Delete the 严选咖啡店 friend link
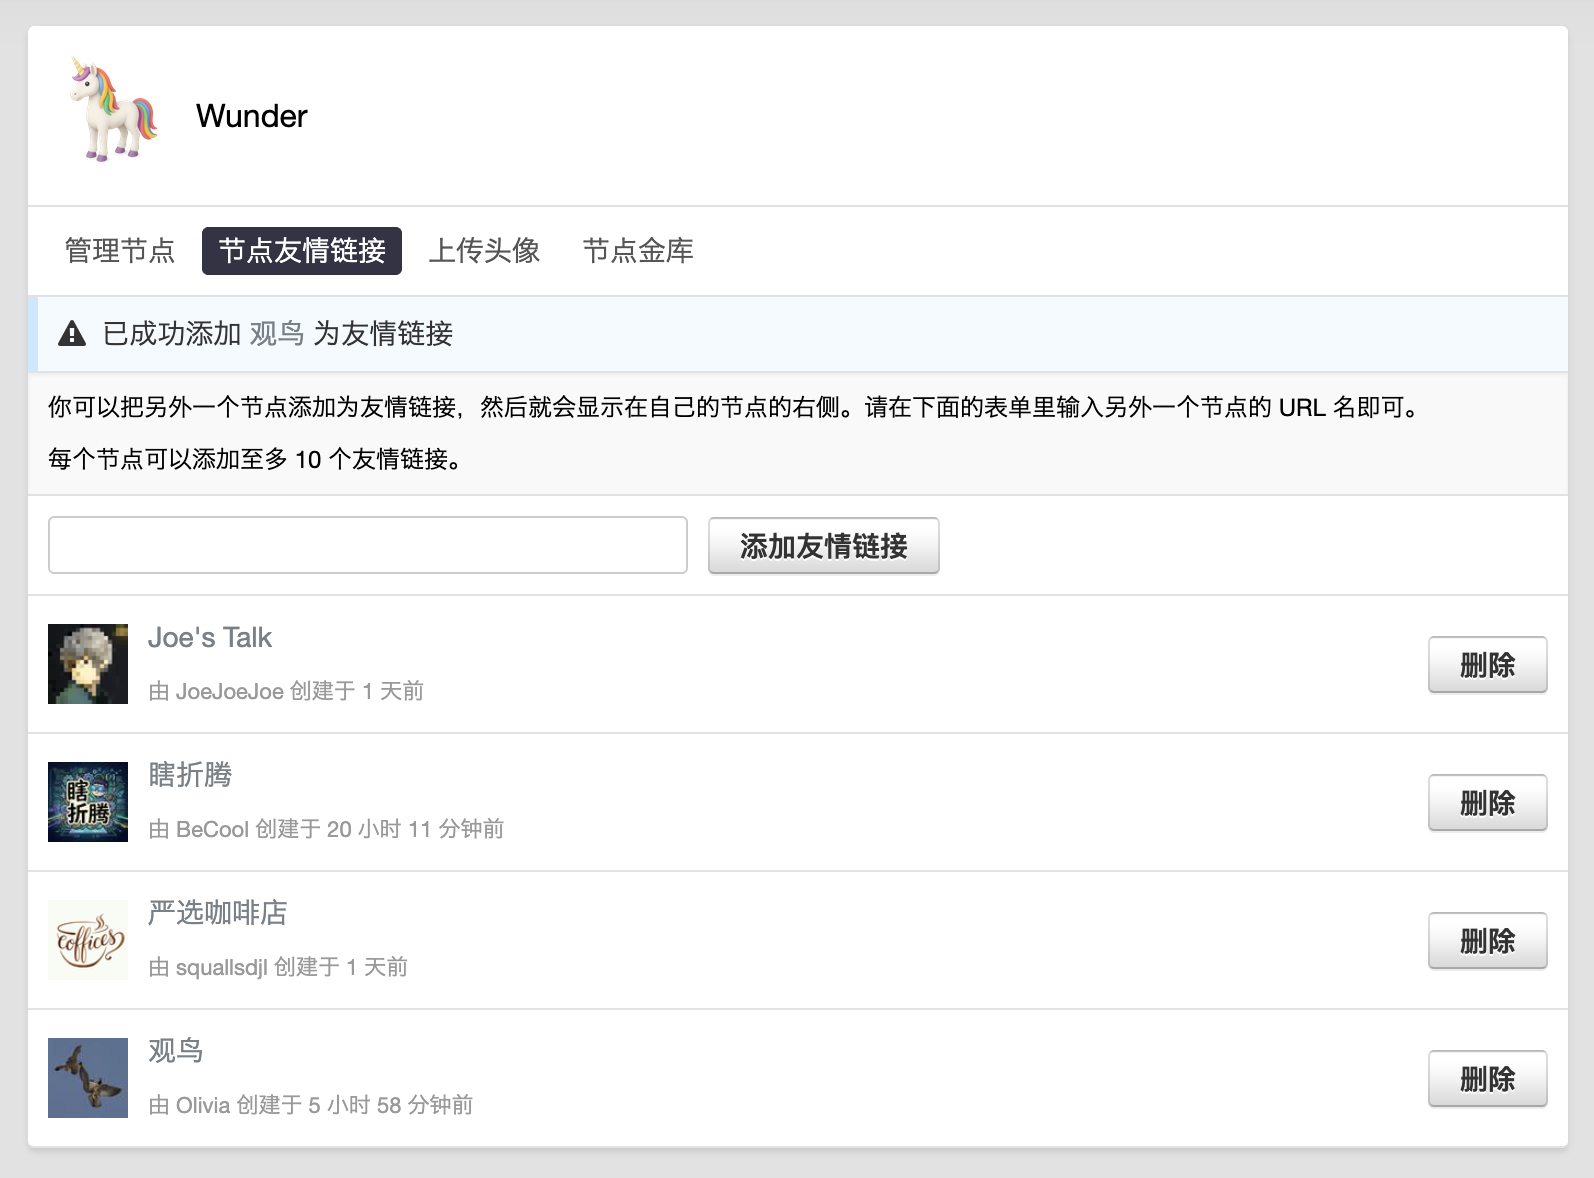The height and width of the screenshot is (1178, 1594). click(1487, 941)
